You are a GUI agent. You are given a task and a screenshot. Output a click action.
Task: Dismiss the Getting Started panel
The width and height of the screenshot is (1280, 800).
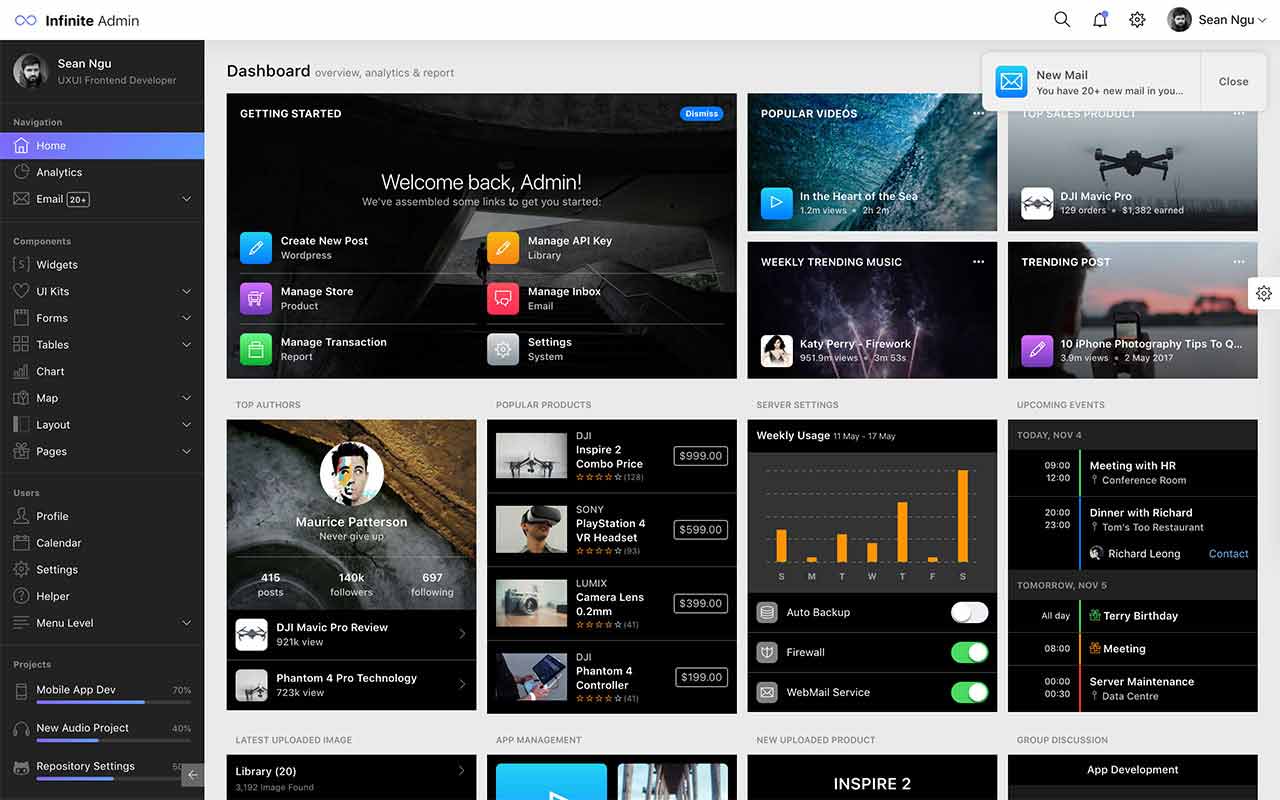point(701,114)
